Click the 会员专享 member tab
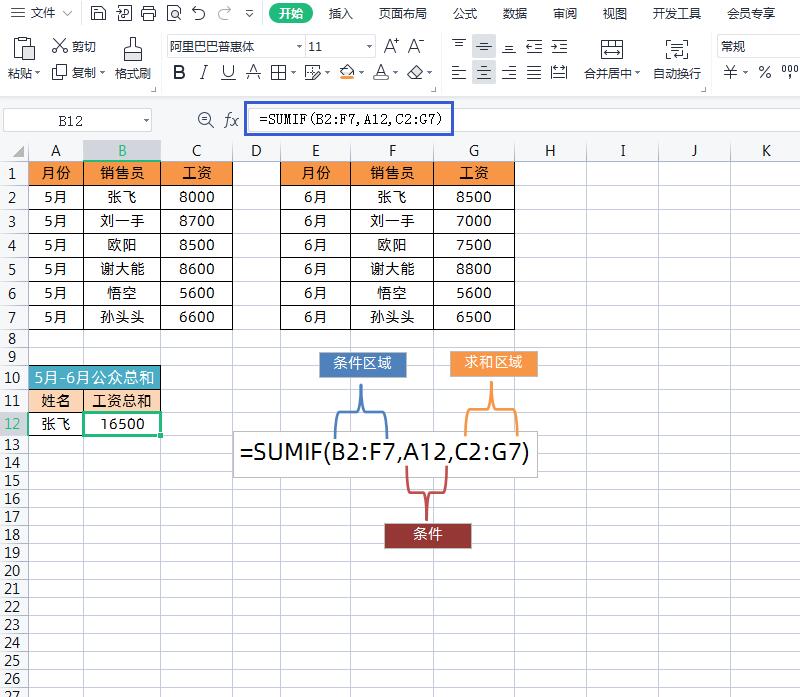 click(751, 14)
